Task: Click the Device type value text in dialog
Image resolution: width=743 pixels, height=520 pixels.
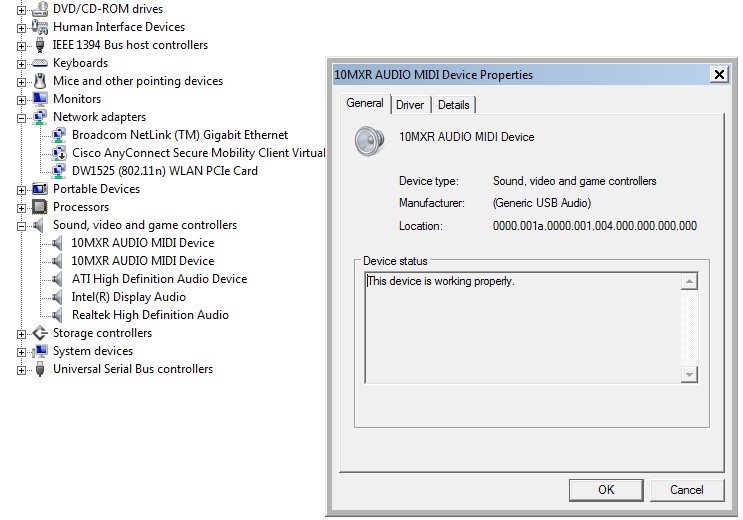Action: (574, 181)
